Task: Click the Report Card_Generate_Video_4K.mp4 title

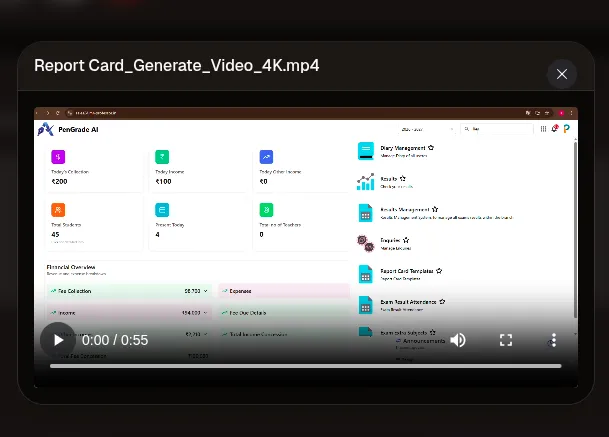Action: [177, 65]
